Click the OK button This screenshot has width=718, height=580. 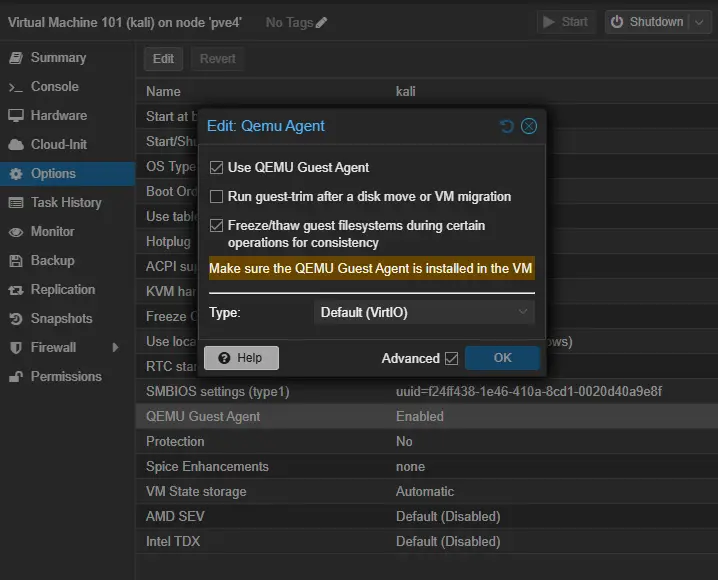tap(502, 358)
